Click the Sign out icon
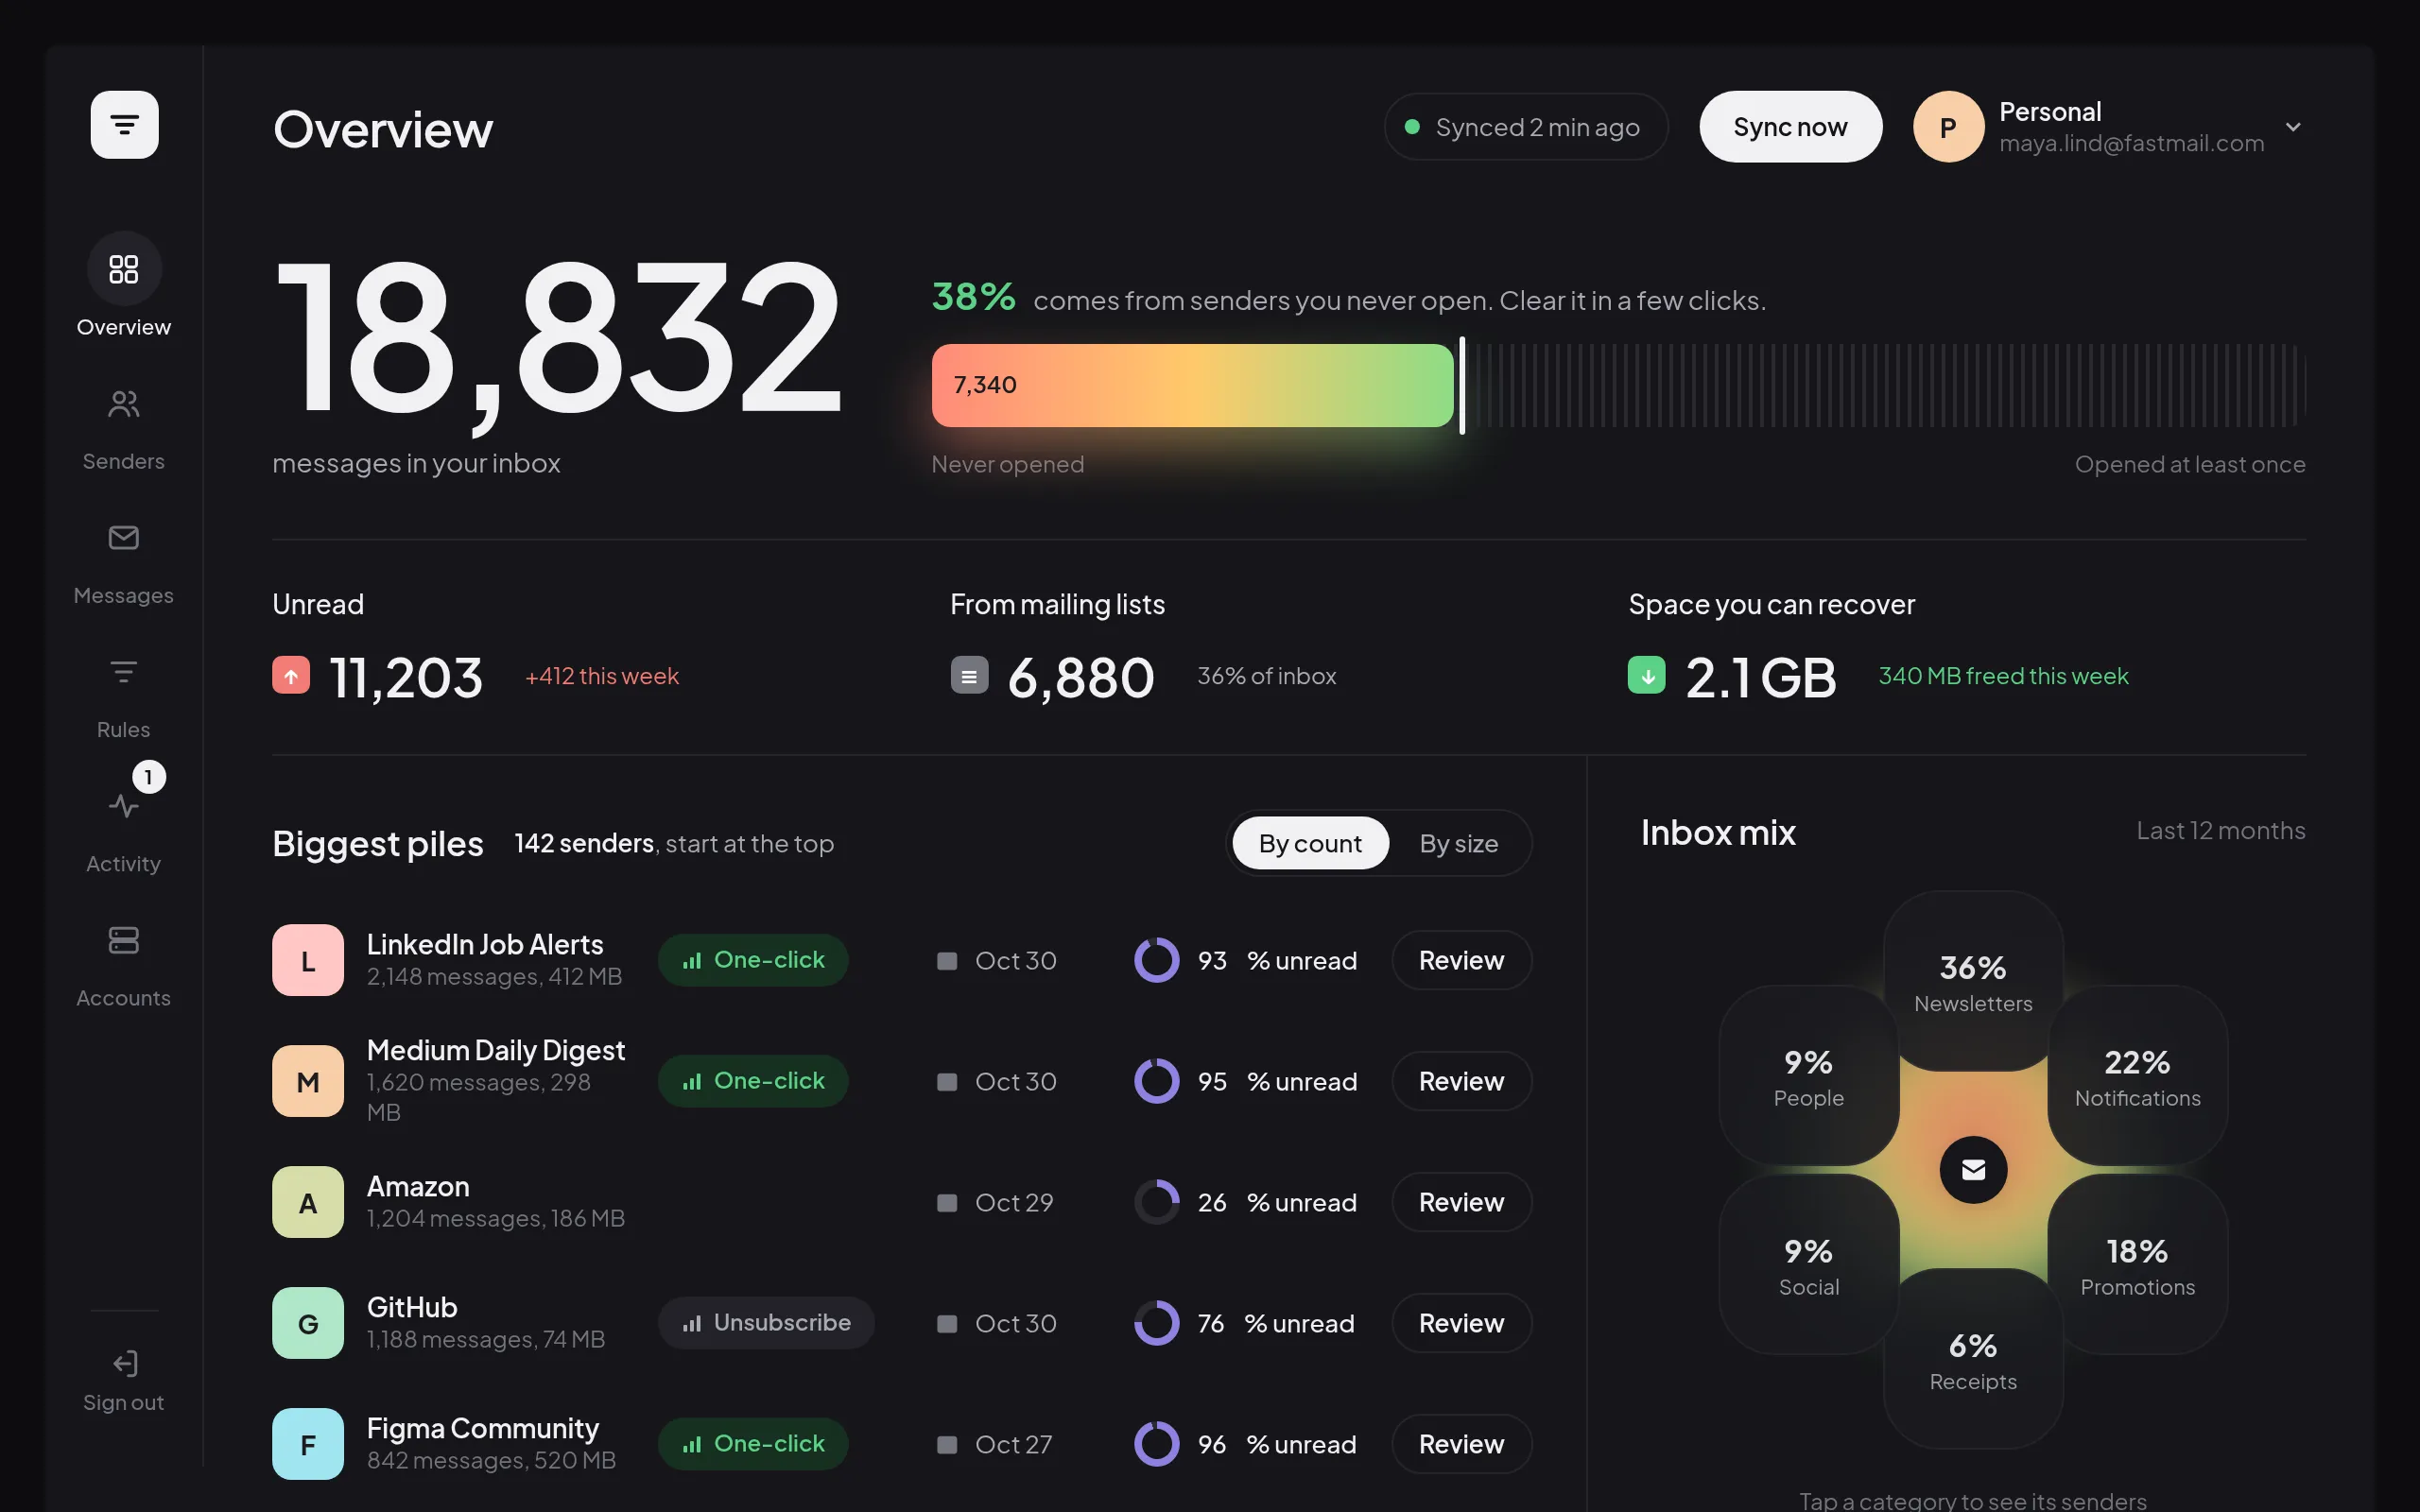The width and height of the screenshot is (2420, 1512). click(124, 1363)
